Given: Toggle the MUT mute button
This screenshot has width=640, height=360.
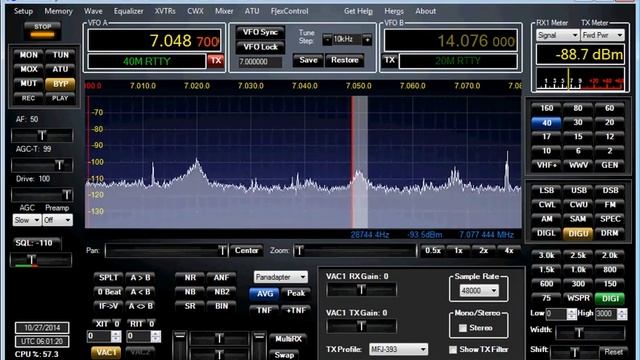Looking at the screenshot, I should coord(29,83).
